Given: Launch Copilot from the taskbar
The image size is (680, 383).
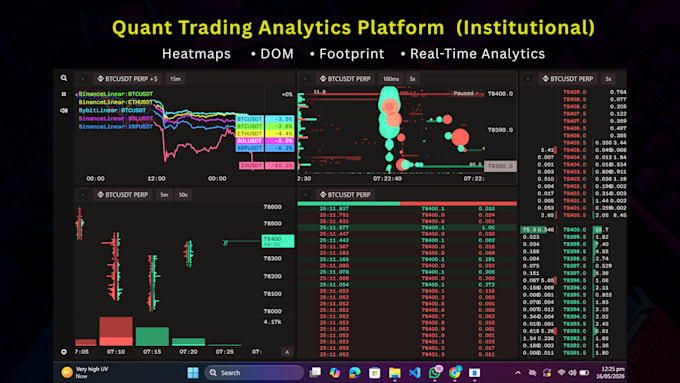Looking at the screenshot, I should 335,373.
